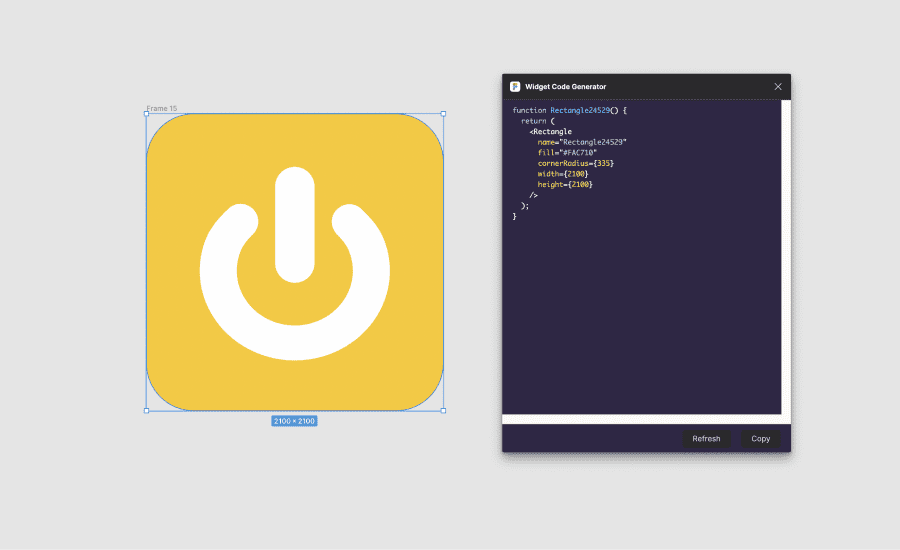Screen dimensions: 900x550
Task: Click the bottom-right selection handle of the frame
Action: (443, 410)
